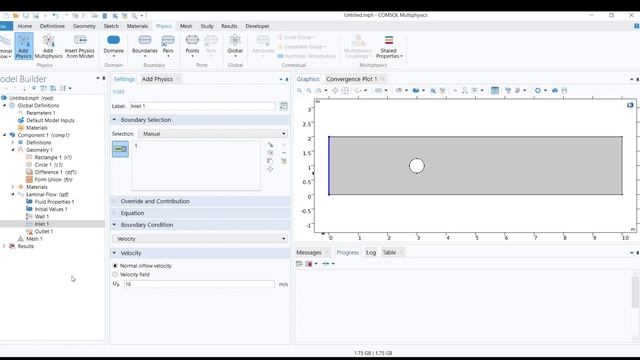Click the Add Physics ribbon button
640x360 pixels.
click(x=23, y=46)
